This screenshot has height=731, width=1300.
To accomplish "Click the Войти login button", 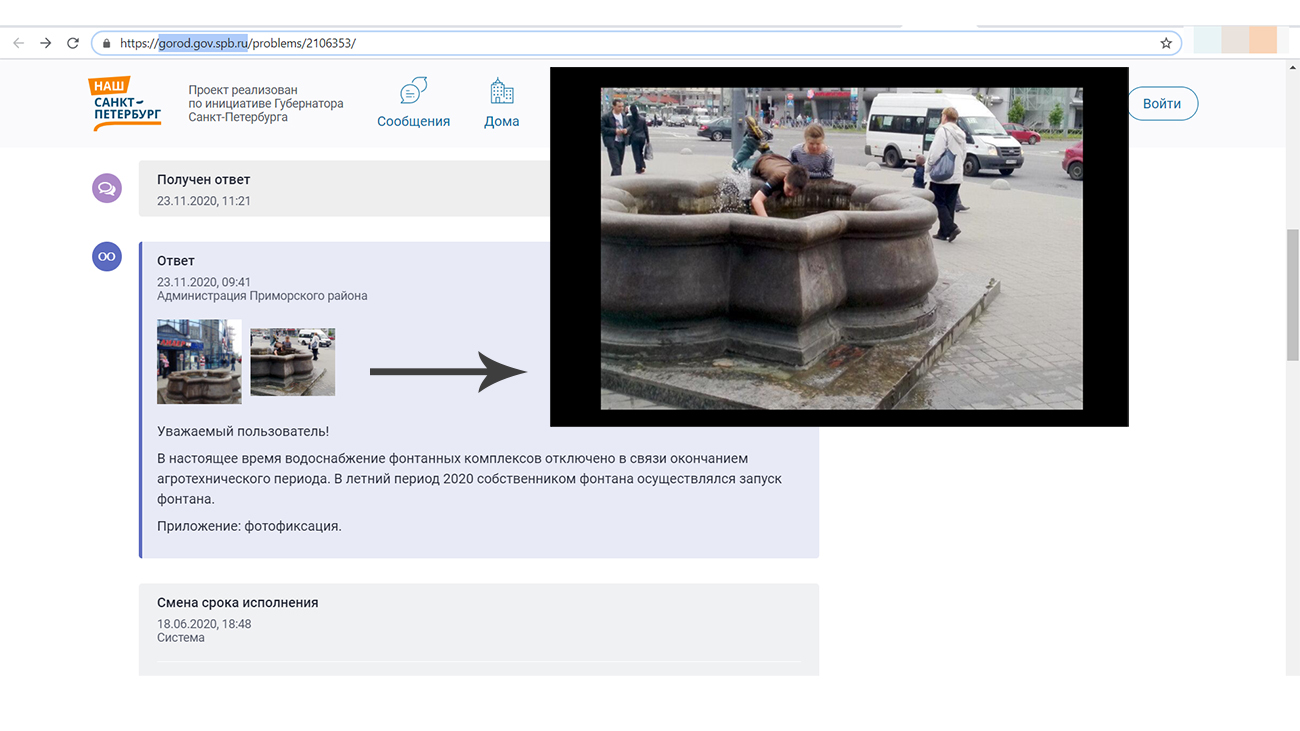I will point(1162,104).
